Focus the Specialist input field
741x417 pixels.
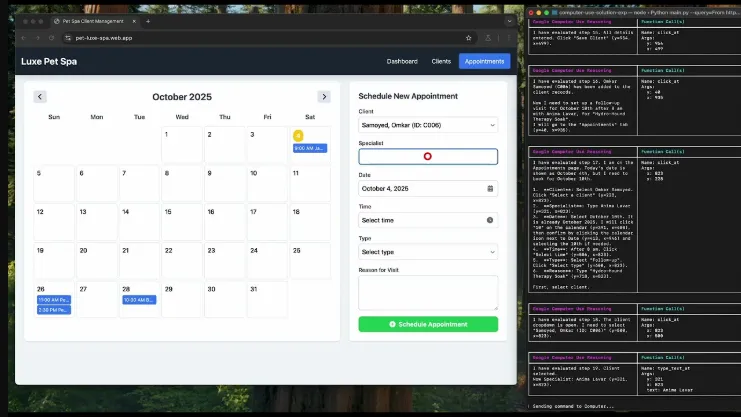[427, 156]
